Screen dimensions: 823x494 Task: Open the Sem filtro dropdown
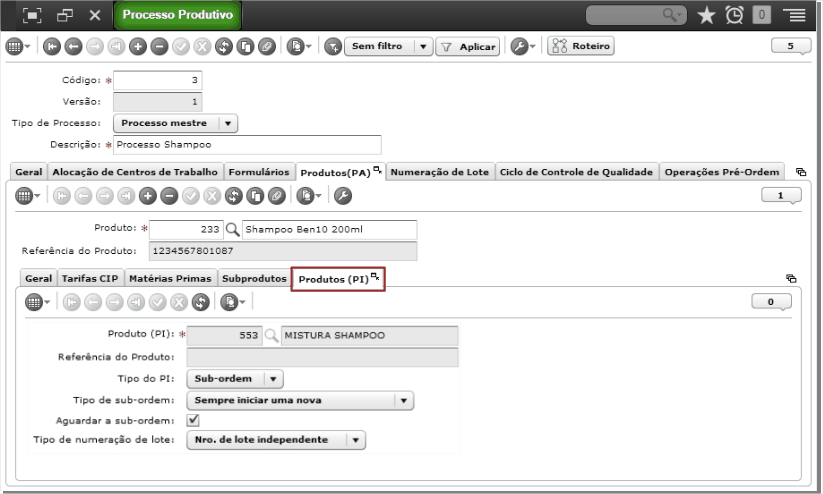click(x=388, y=46)
